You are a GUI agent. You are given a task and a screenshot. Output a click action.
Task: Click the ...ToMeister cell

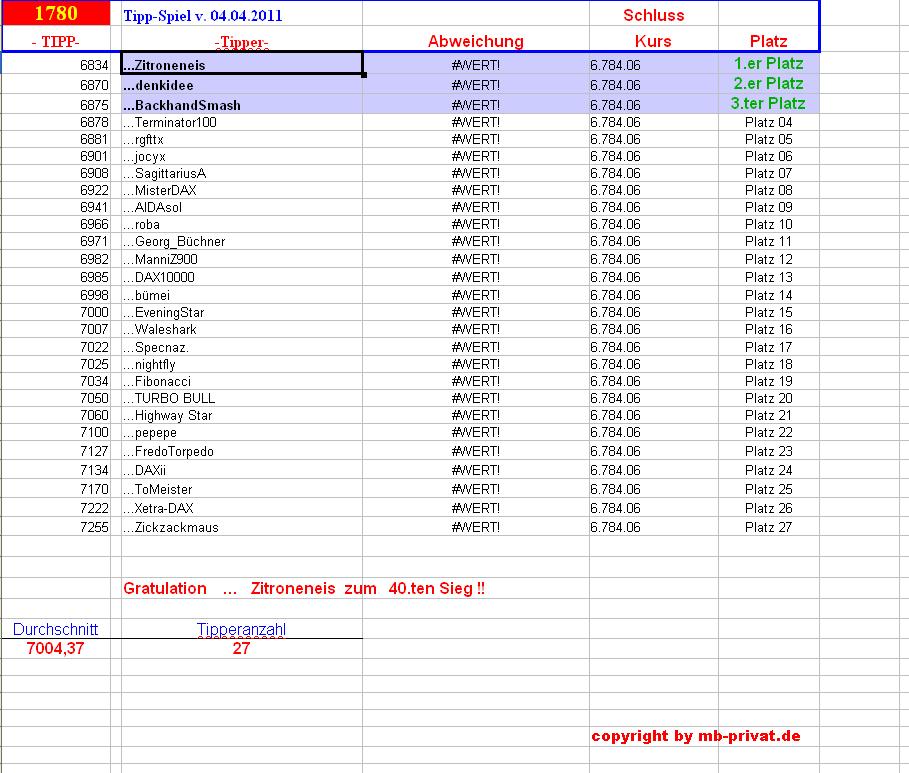coord(242,489)
